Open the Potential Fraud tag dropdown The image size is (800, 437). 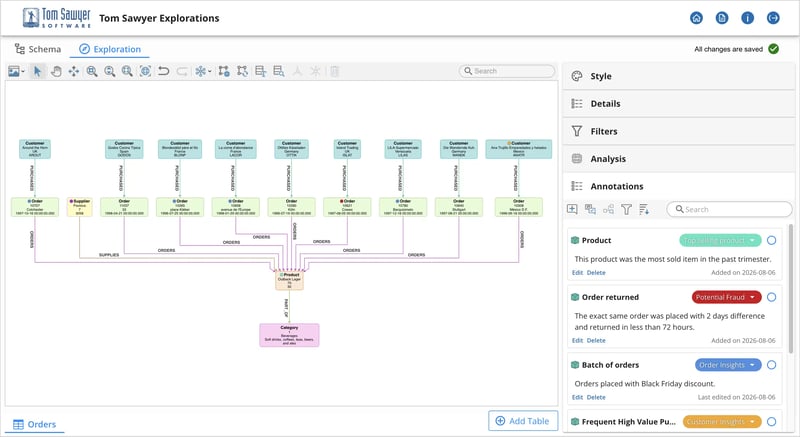pos(752,297)
